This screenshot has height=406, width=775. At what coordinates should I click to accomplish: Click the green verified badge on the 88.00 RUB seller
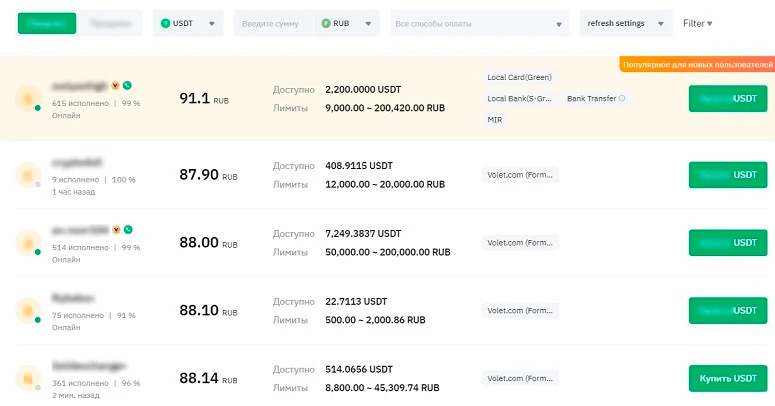pos(128,229)
